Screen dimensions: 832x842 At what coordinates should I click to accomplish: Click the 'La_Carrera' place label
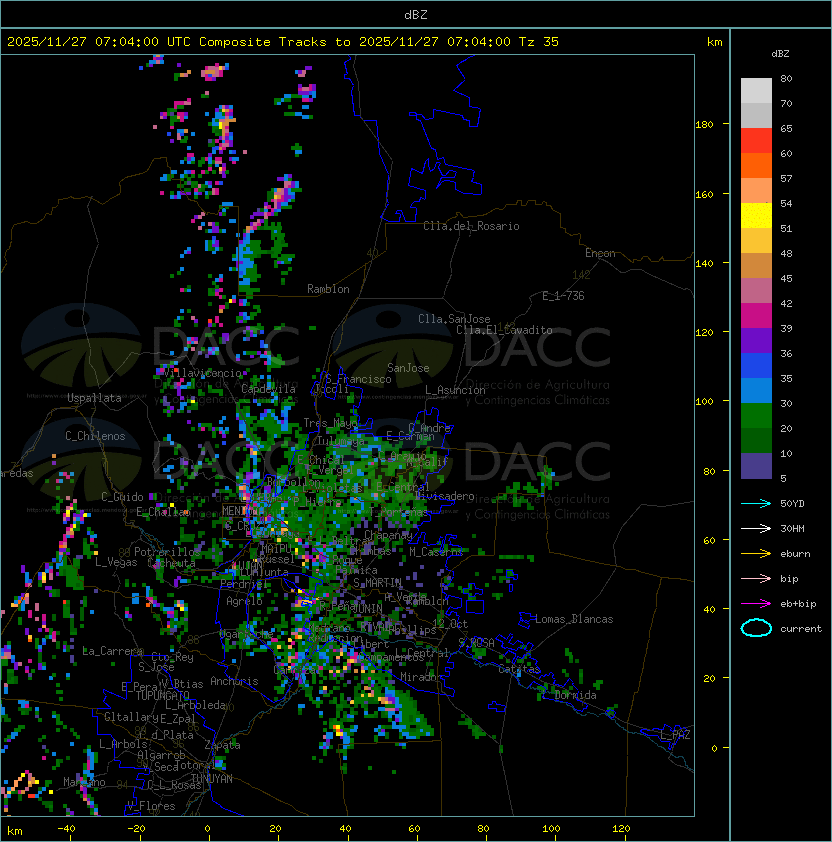click(x=113, y=651)
